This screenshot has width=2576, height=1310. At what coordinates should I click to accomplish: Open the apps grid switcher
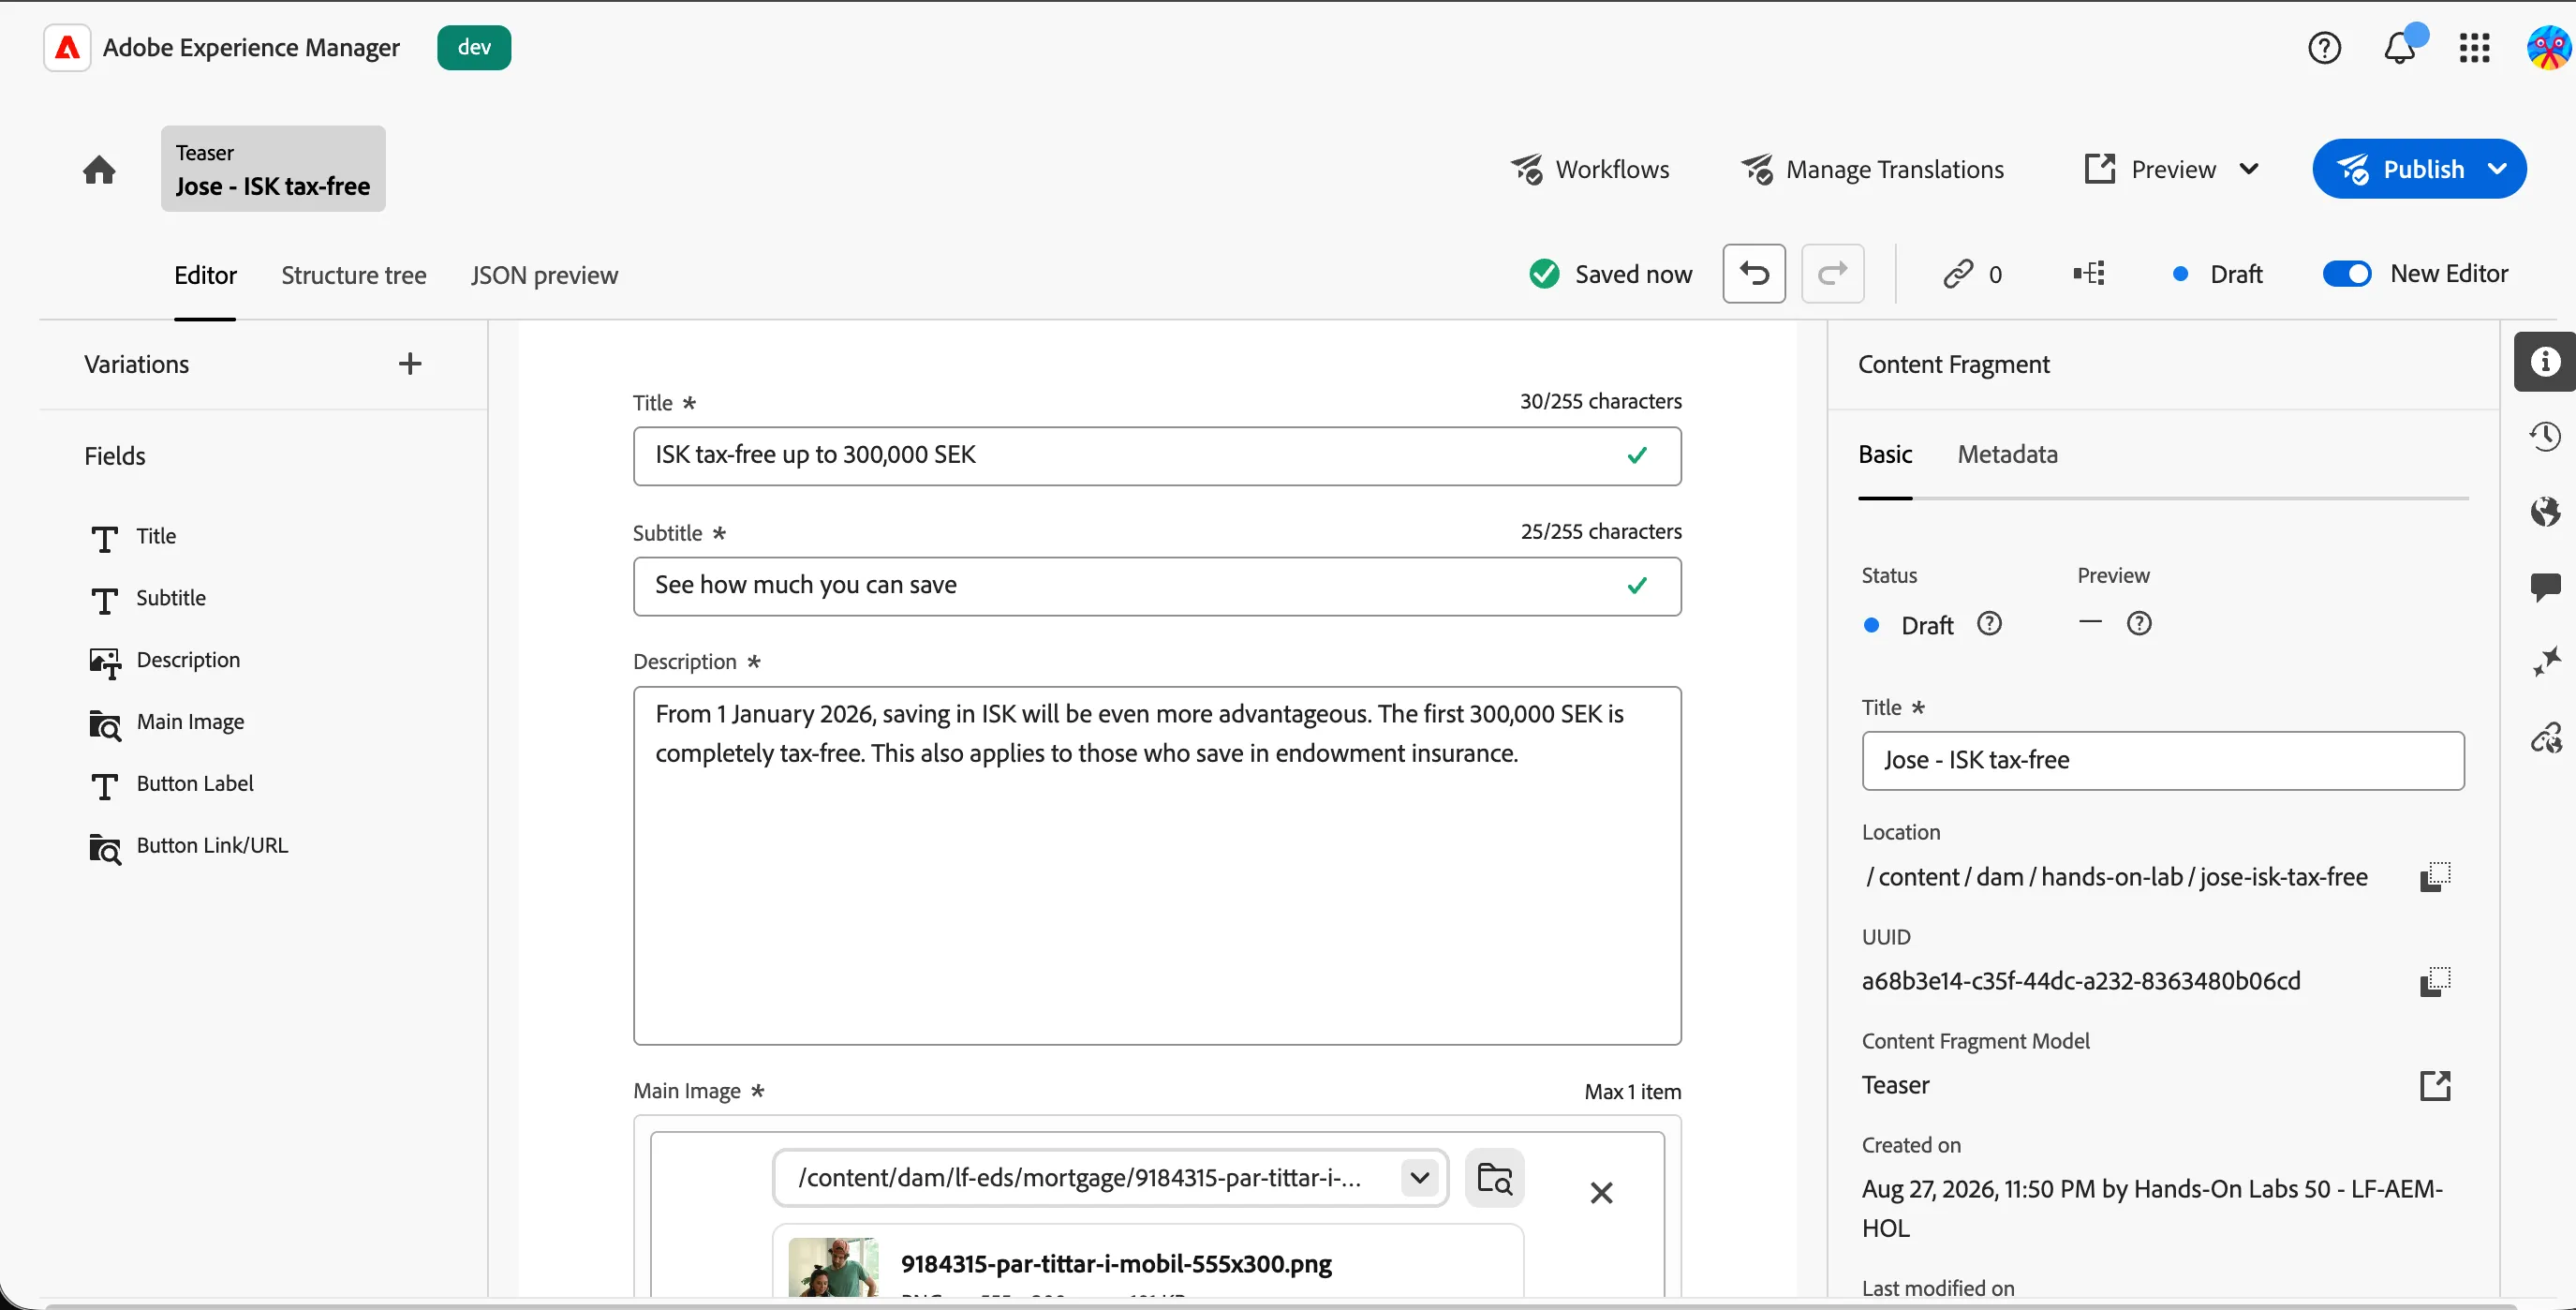2474,48
